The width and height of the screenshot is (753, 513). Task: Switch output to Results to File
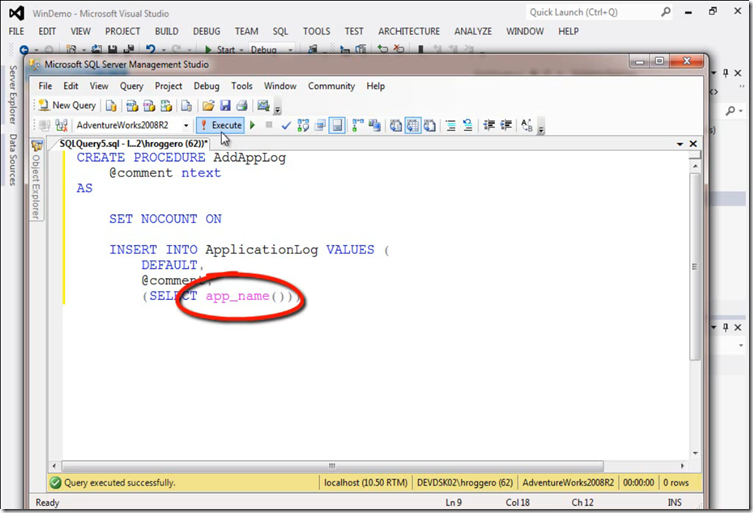430,126
